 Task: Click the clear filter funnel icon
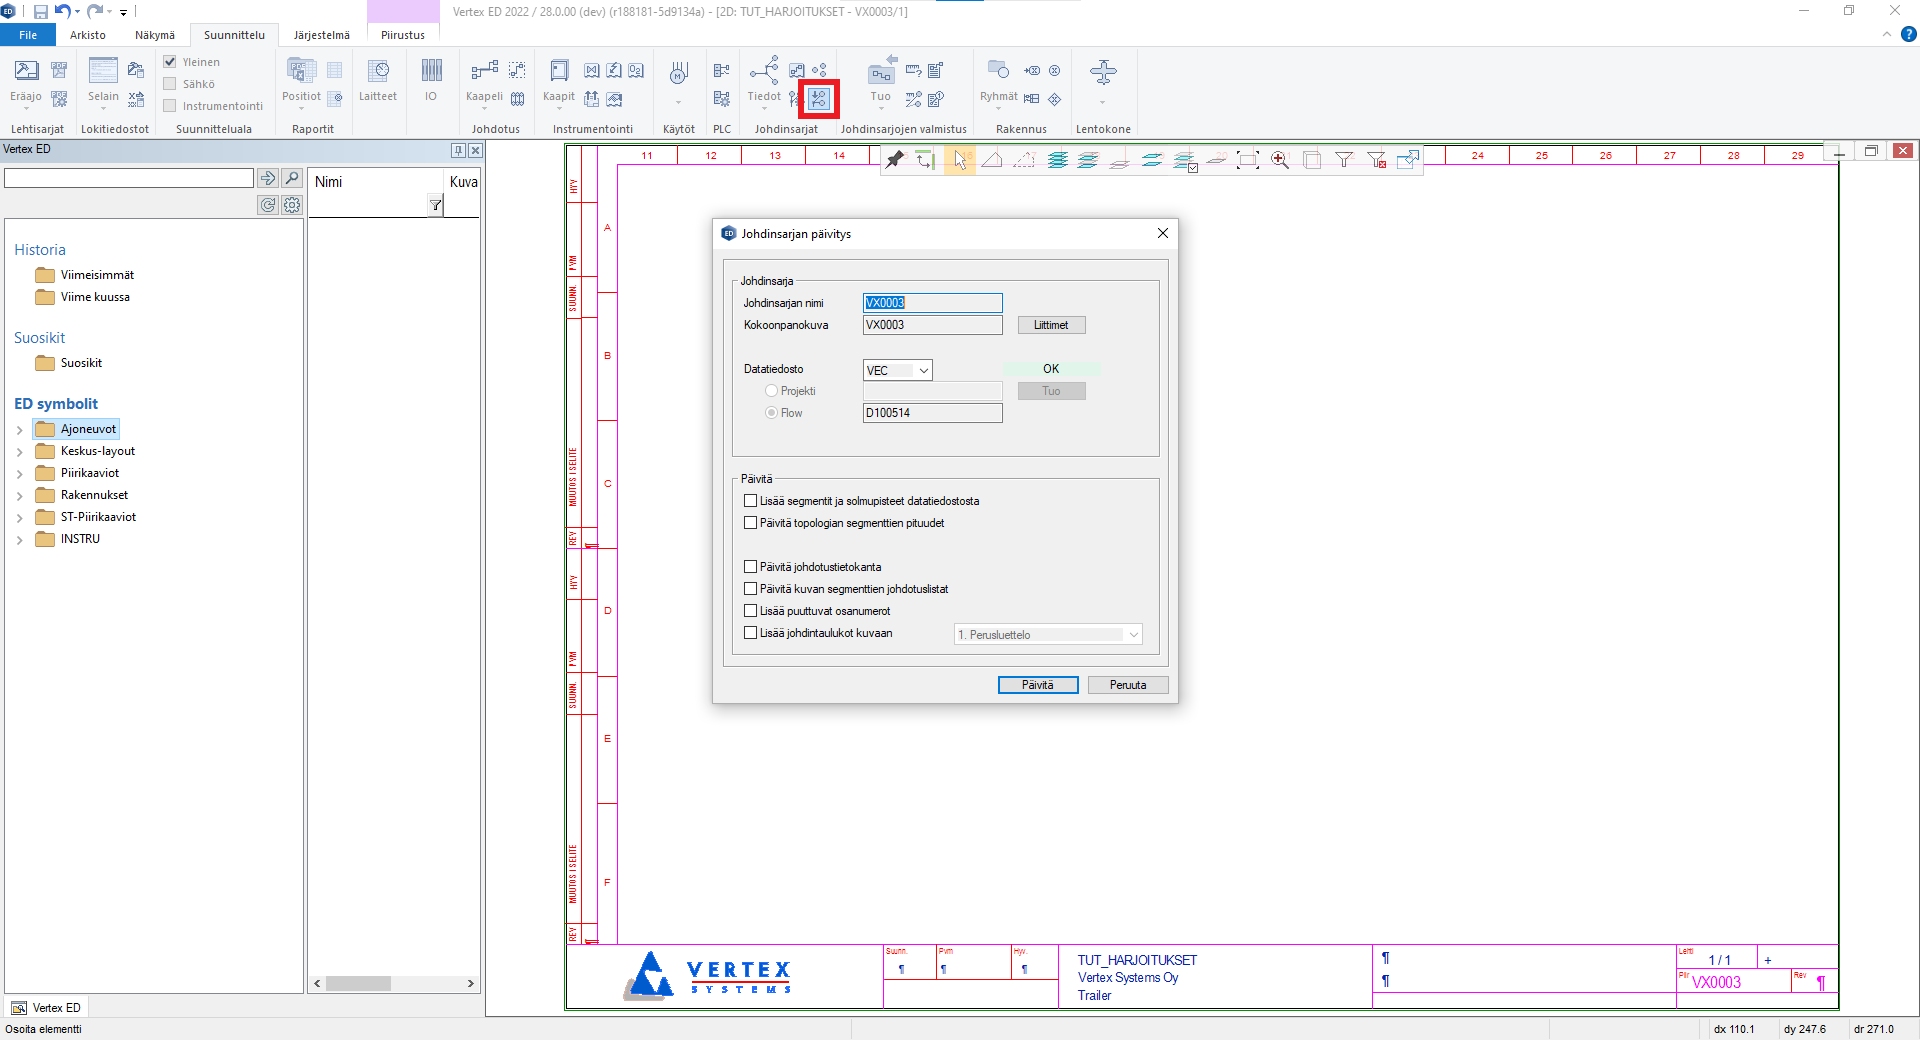(x=1376, y=160)
